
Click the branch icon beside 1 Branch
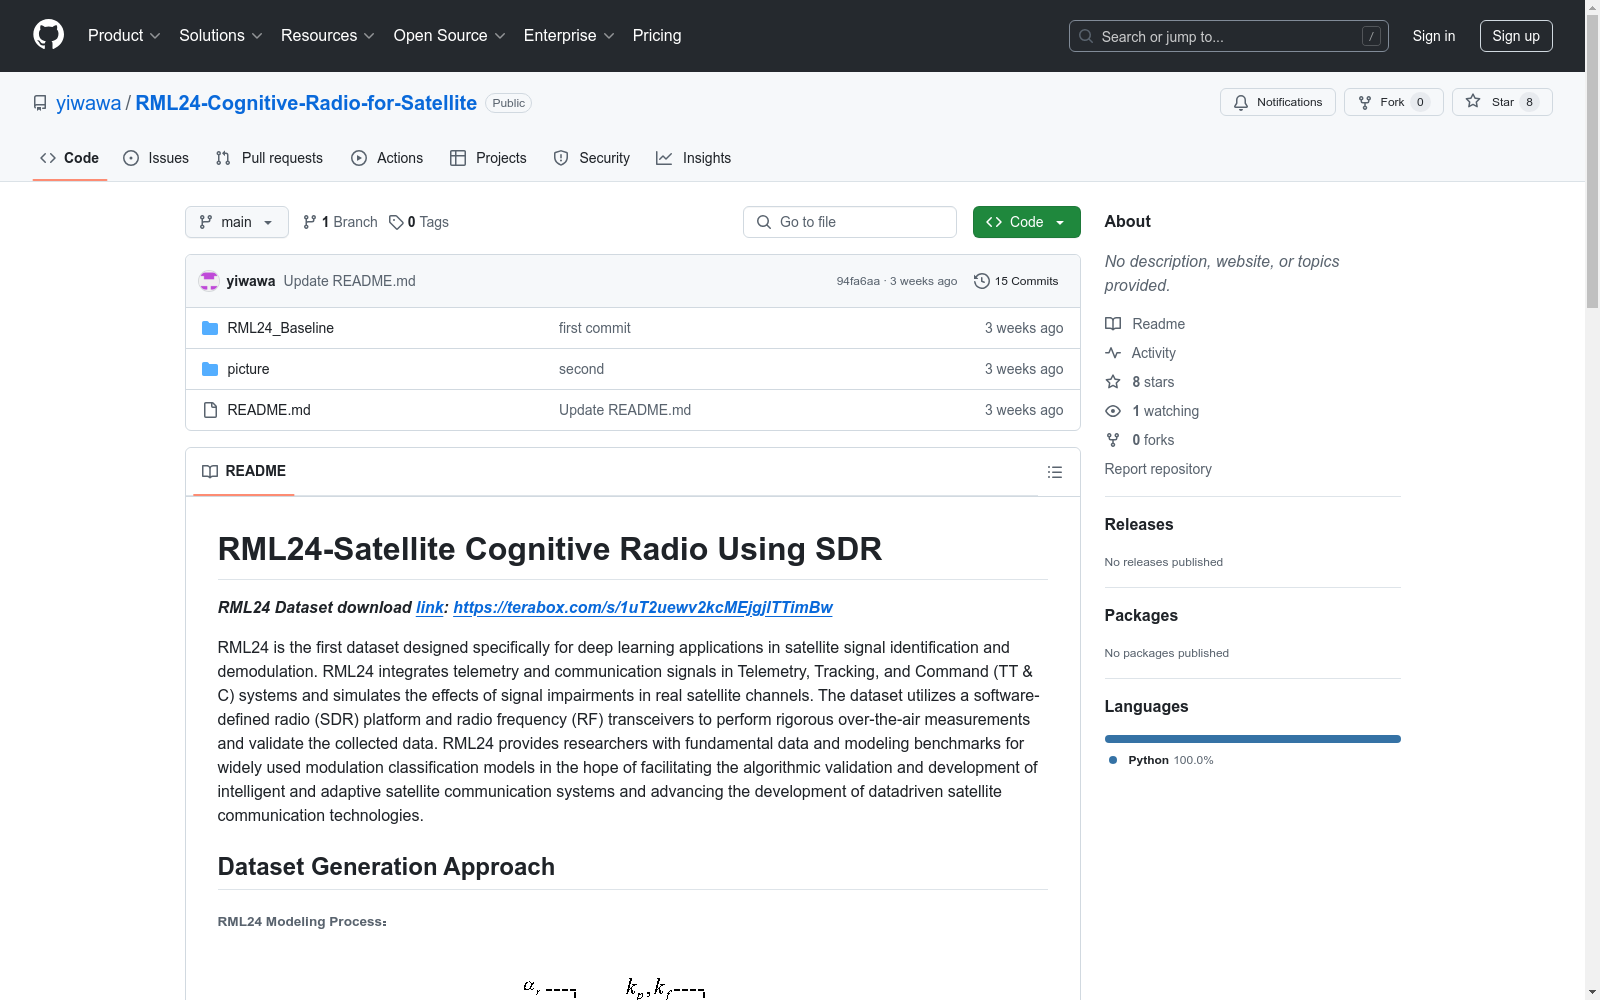(310, 222)
